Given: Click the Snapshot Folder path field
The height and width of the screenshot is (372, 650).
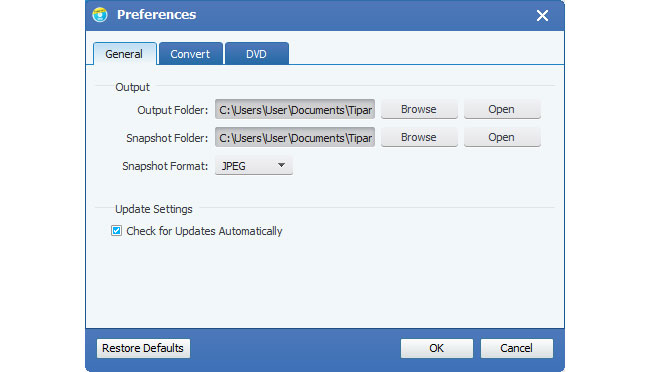Looking at the screenshot, I should point(295,137).
